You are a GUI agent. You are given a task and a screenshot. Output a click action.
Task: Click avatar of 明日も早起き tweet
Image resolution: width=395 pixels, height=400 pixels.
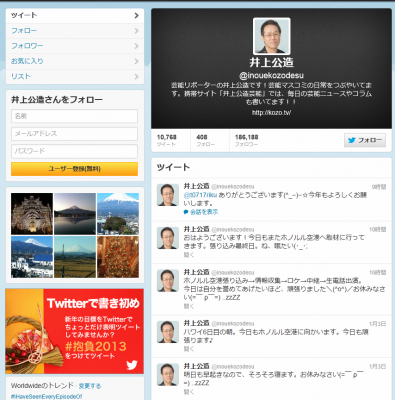pos(168,375)
